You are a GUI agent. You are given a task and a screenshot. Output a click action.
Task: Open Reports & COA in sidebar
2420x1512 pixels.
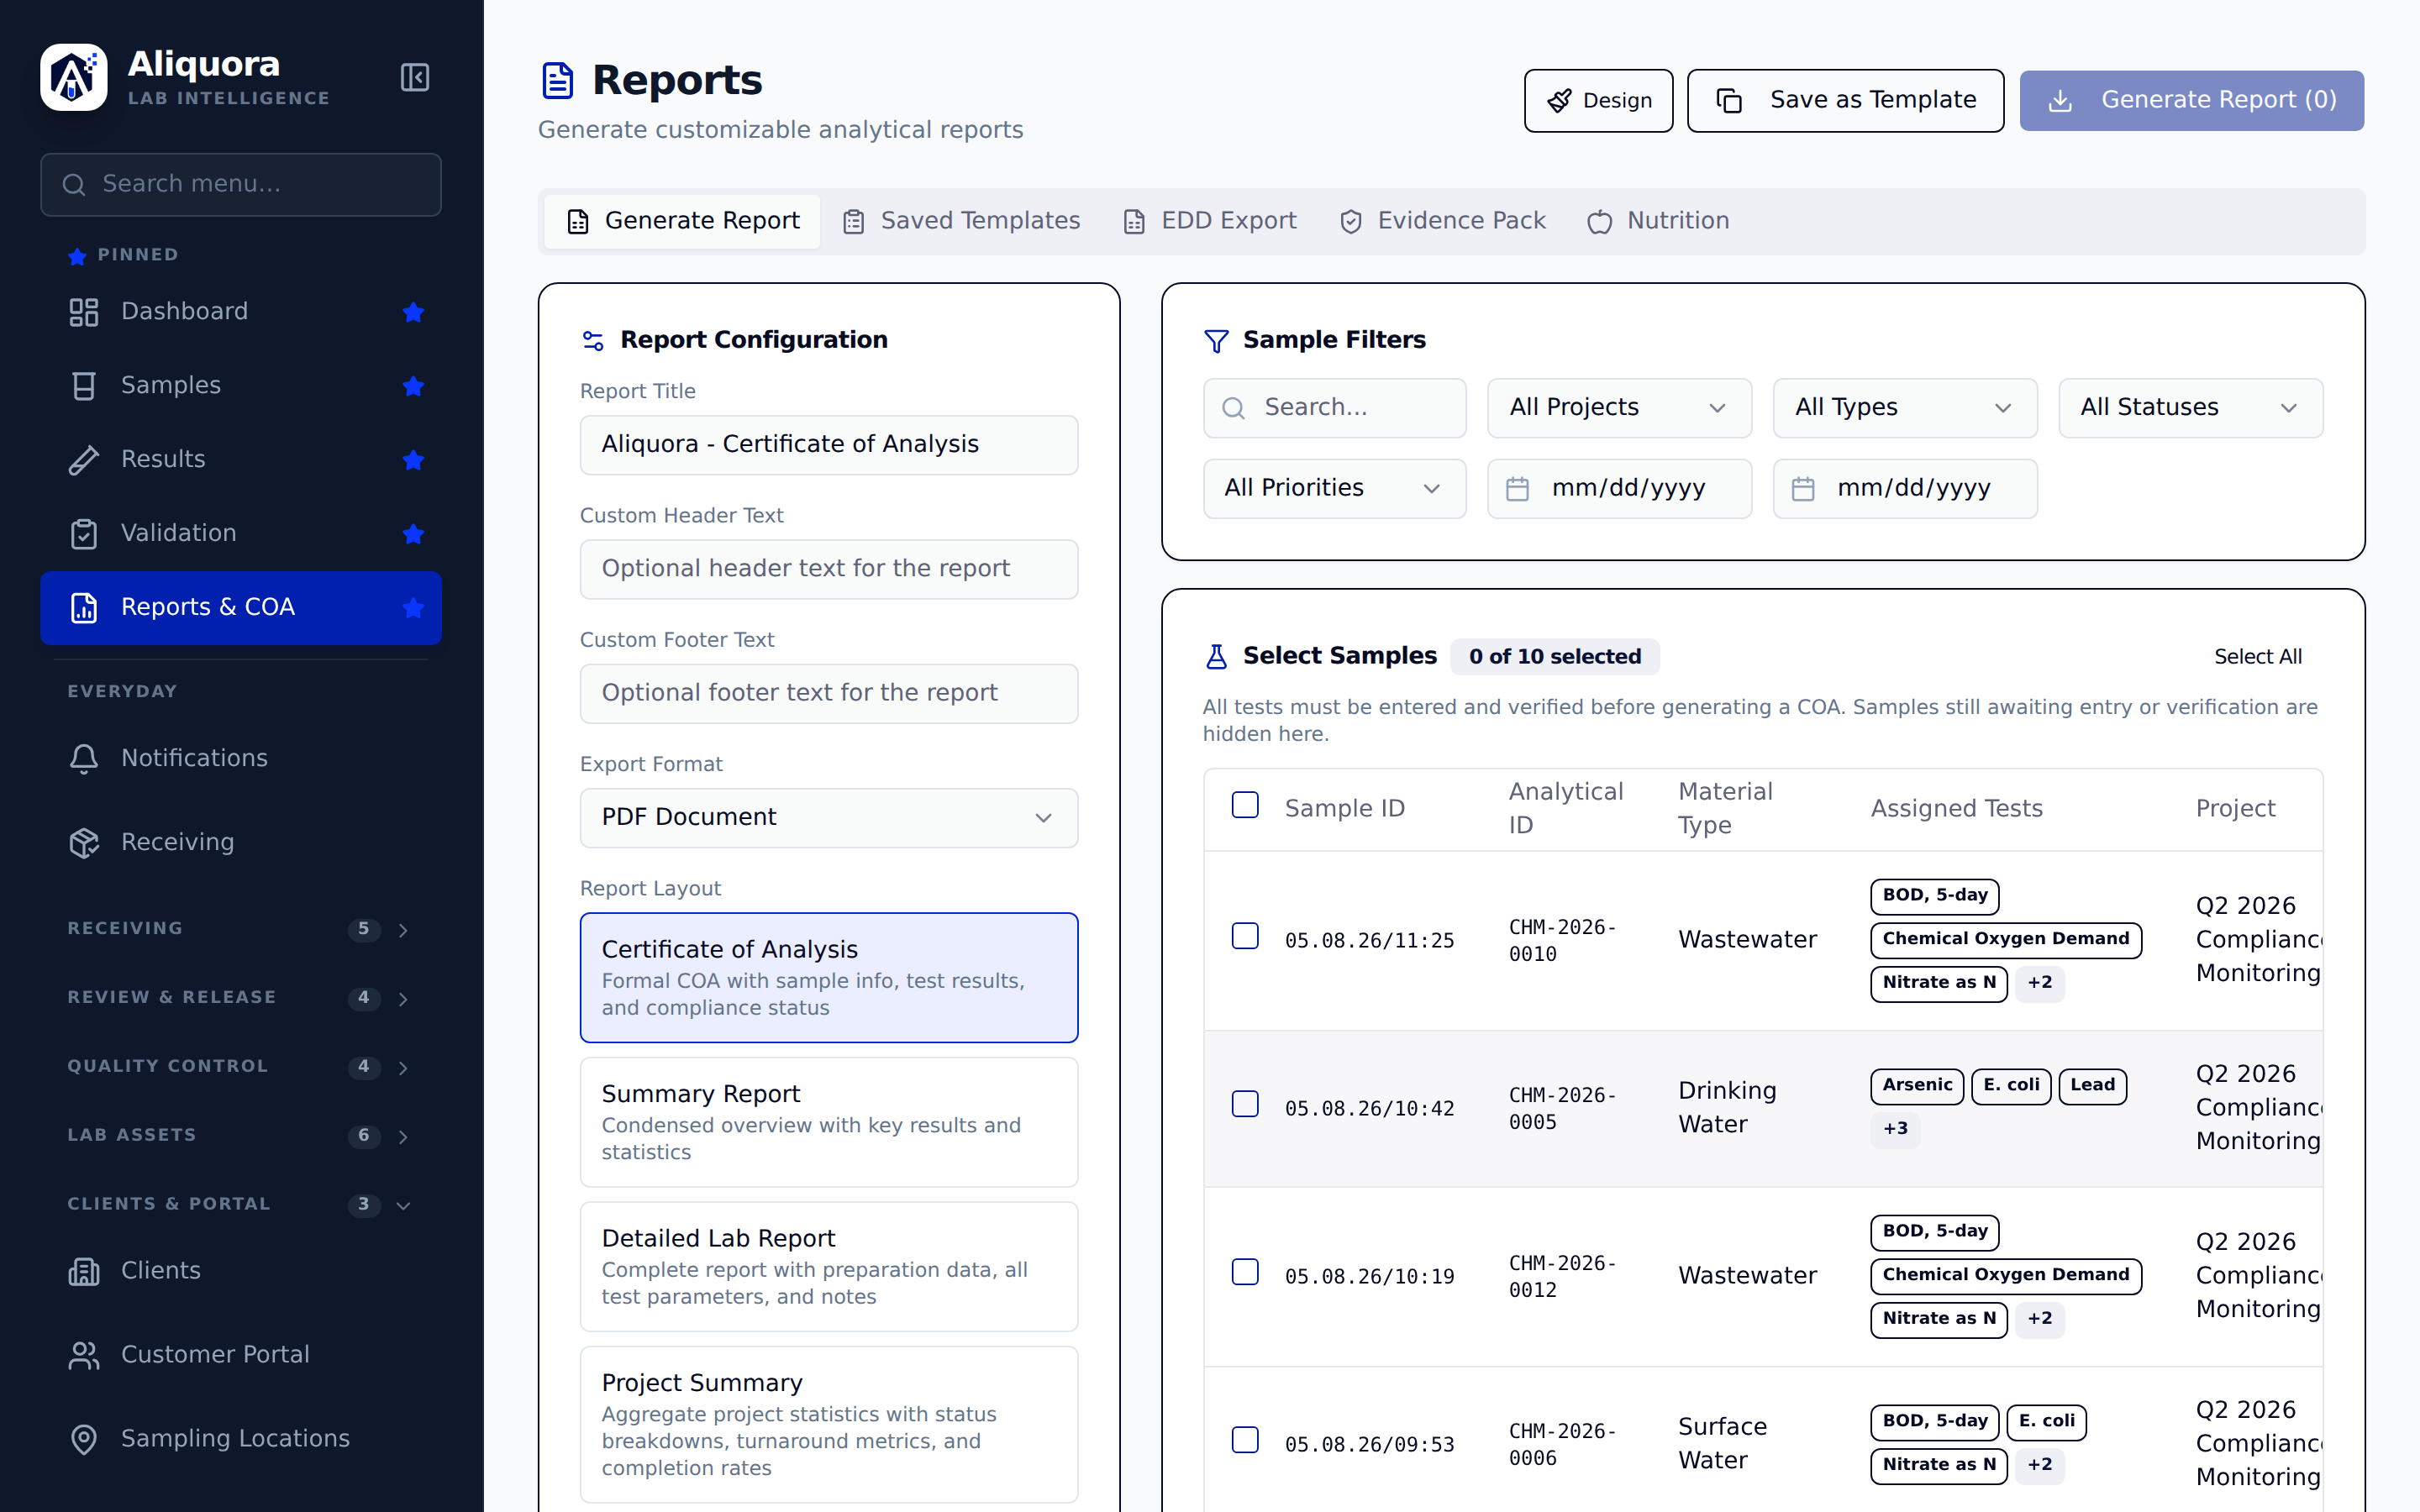pyautogui.click(x=240, y=608)
